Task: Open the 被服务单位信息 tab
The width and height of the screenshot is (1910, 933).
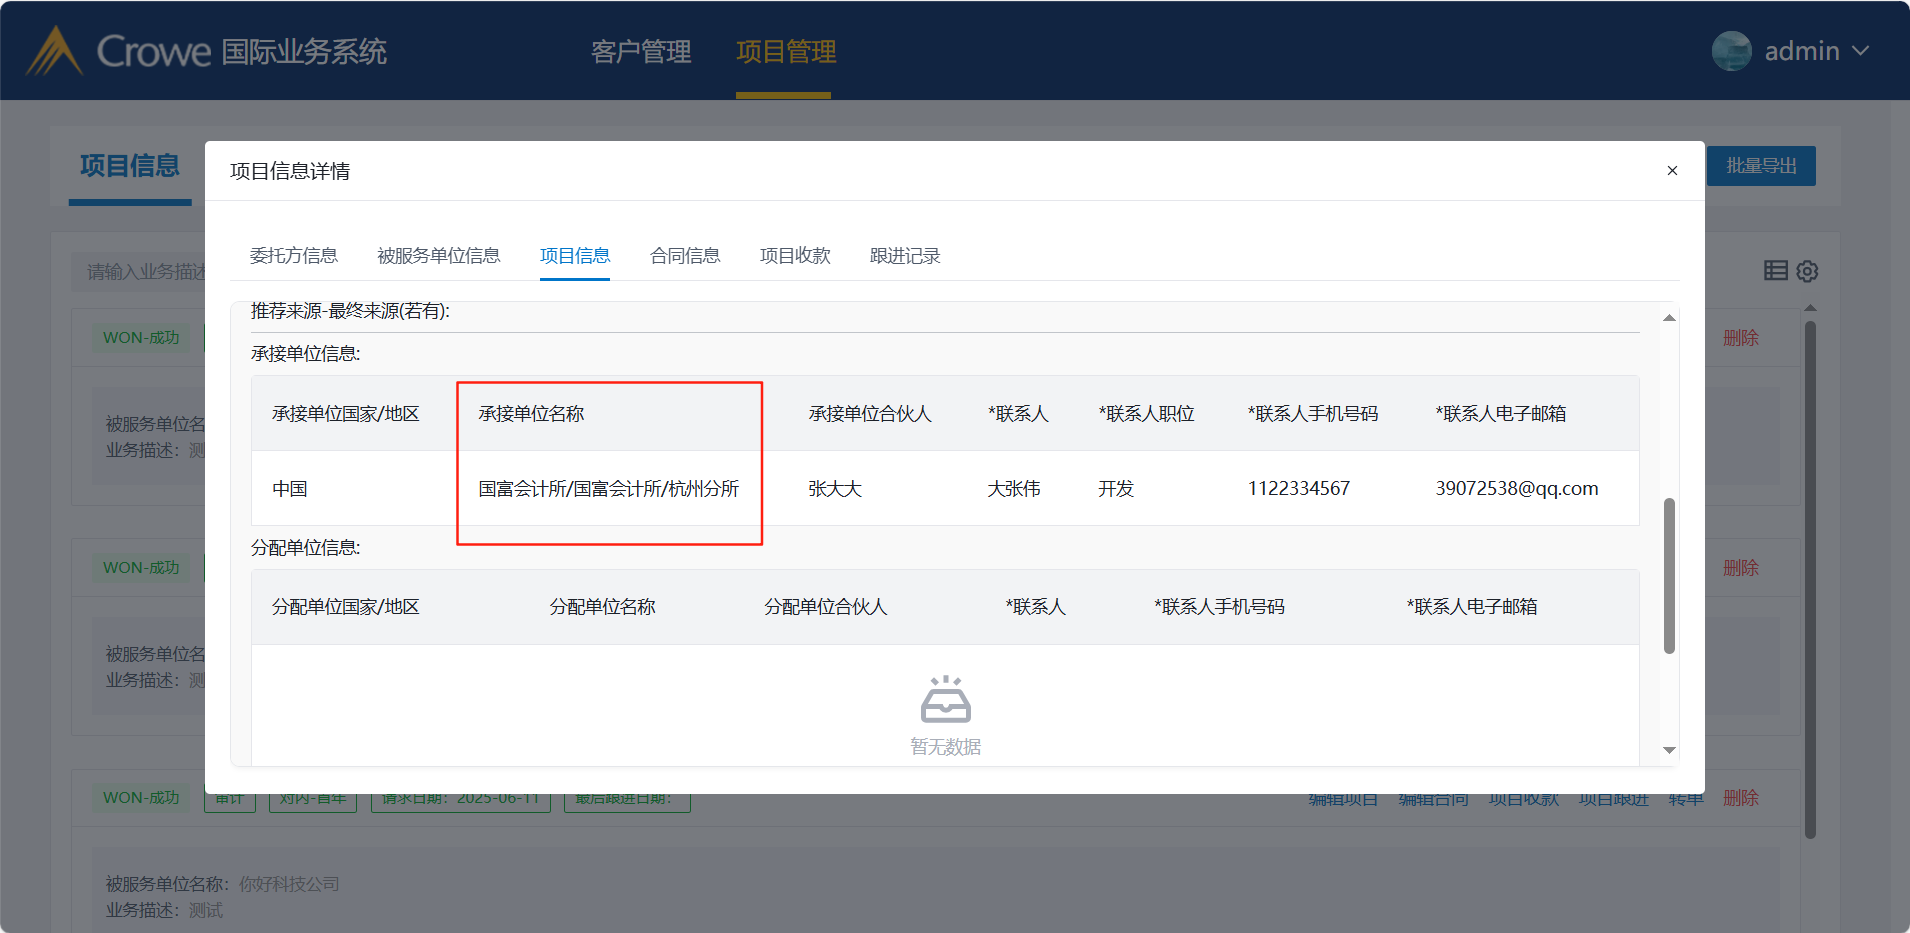Action: point(438,256)
